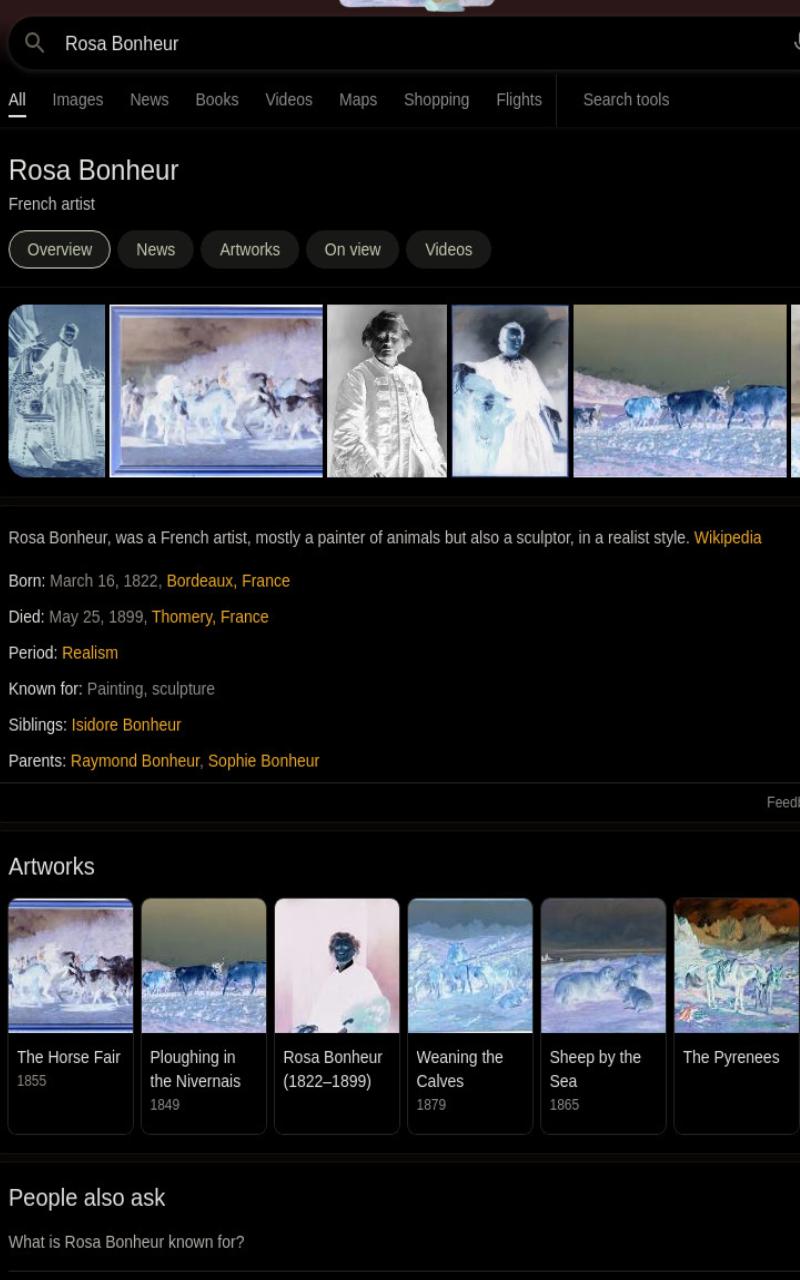Image resolution: width=800 pixels, height=1280 pixels.
Task: Open the first carousel image of standing figure
Action: 57,391
